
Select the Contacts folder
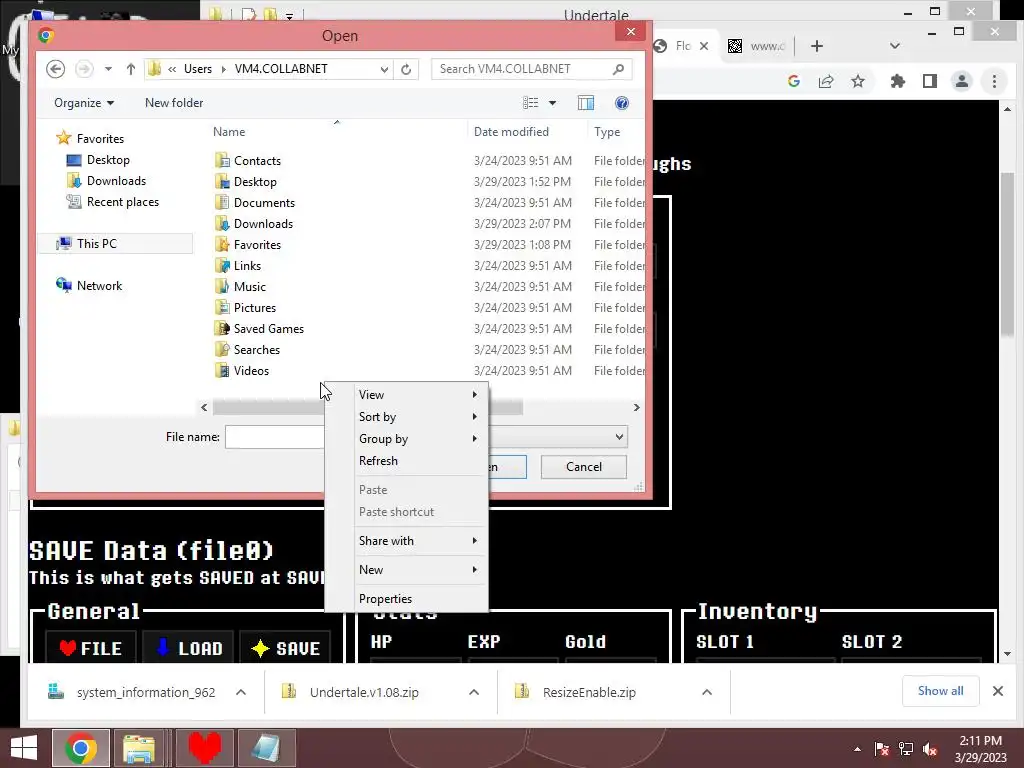(257, 161)
